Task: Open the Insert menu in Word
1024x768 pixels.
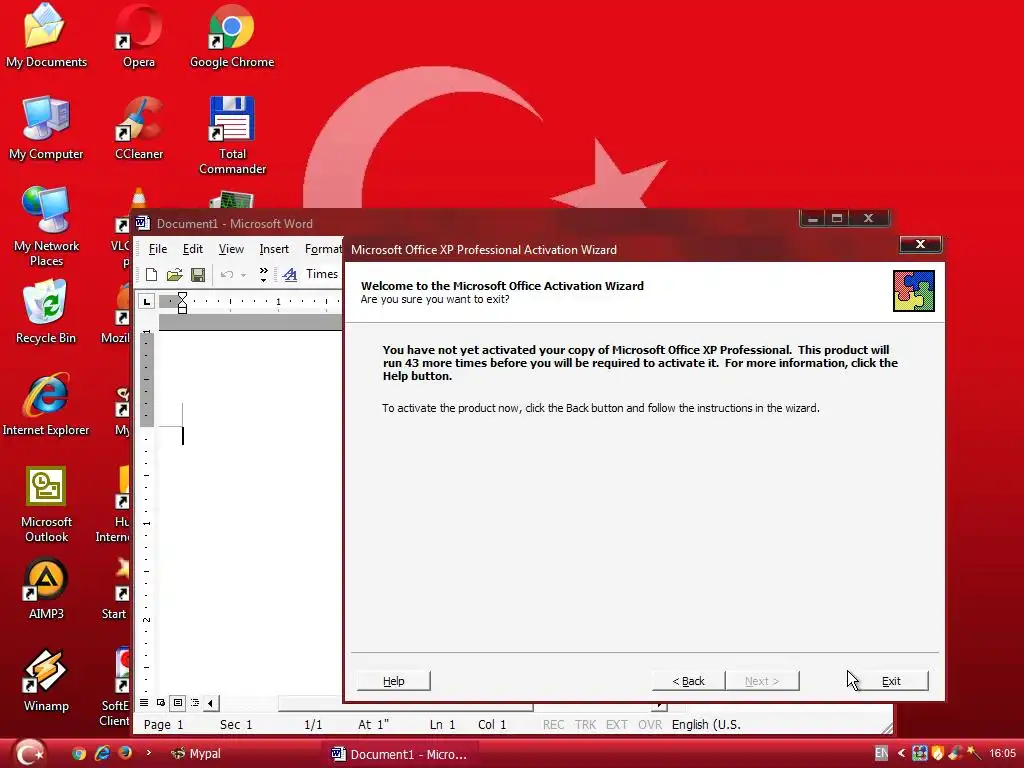Action: [274, 249]
